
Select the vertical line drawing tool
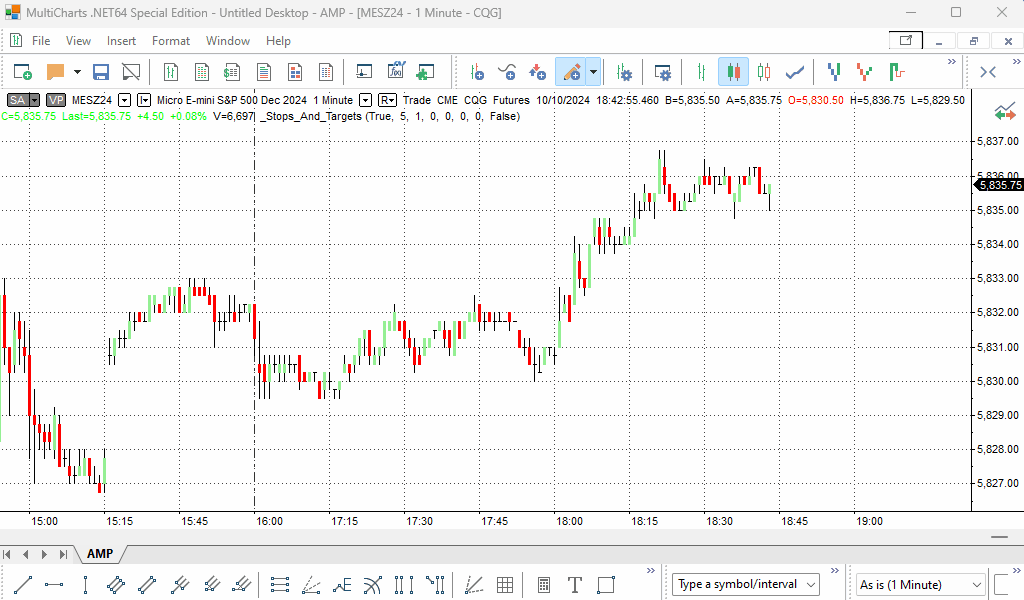click(x=85, y=585)
